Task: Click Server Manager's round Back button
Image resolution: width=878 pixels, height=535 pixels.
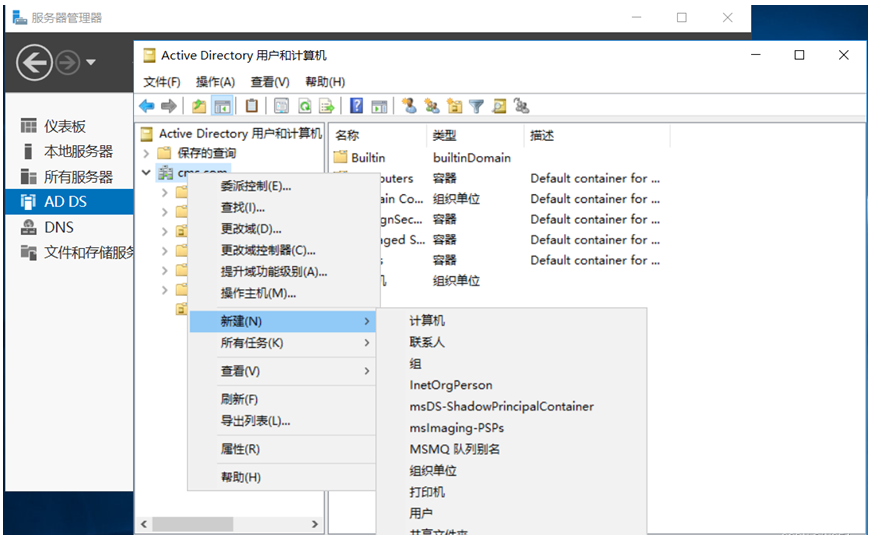Action: coord(35,63)
